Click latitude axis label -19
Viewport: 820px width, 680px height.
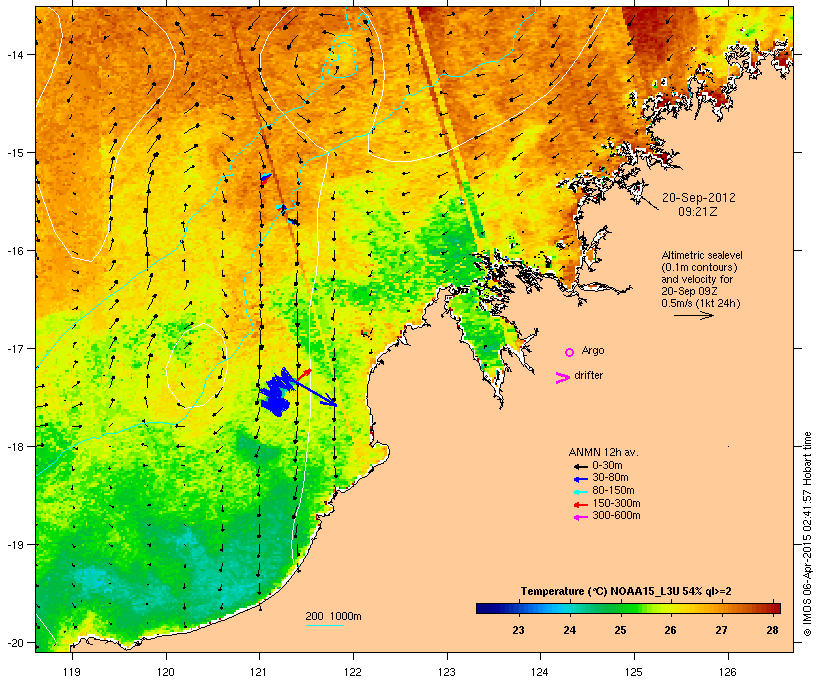coord(15,545)
